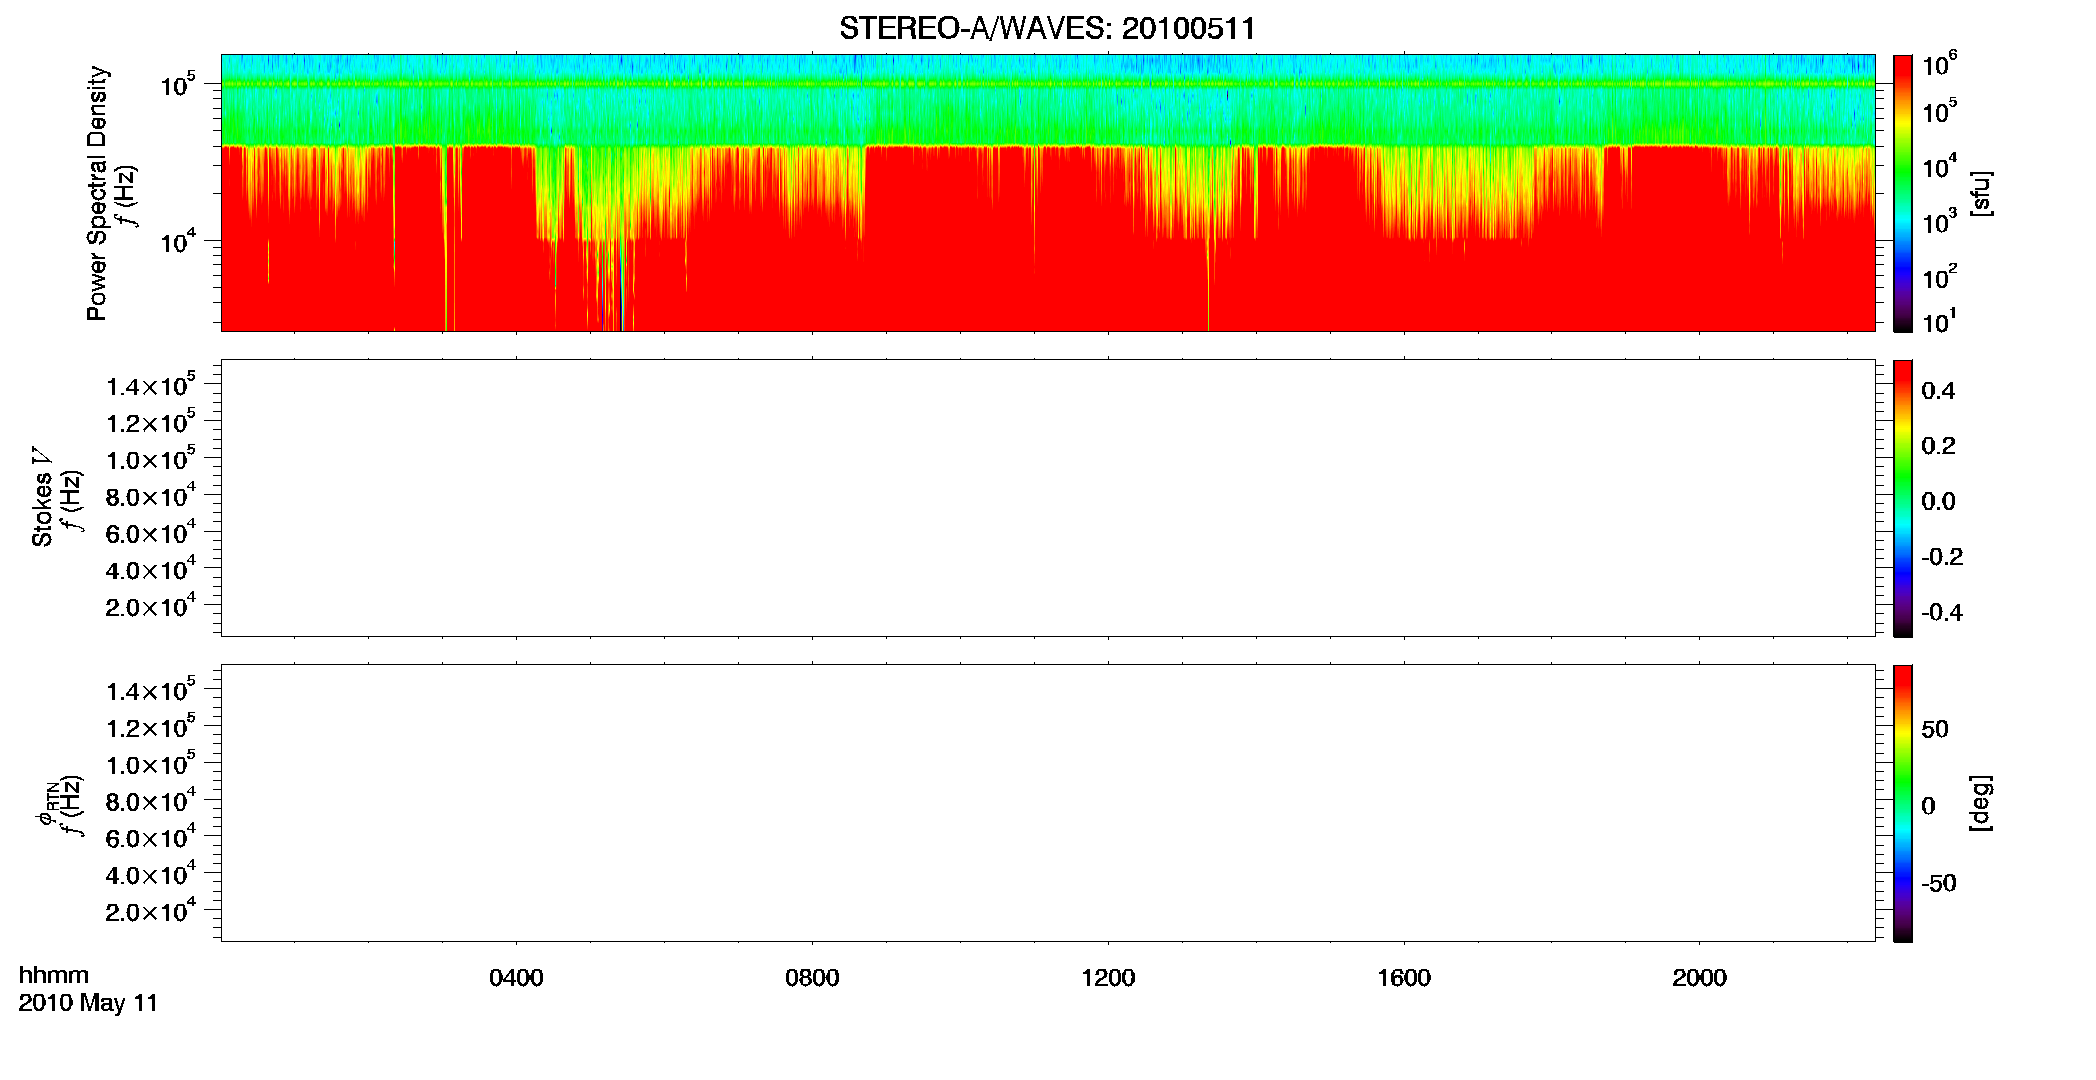Click the Power Spectral Density axis label
This screenshot has height=1080, width=2096.
click(x=97, y=193)
